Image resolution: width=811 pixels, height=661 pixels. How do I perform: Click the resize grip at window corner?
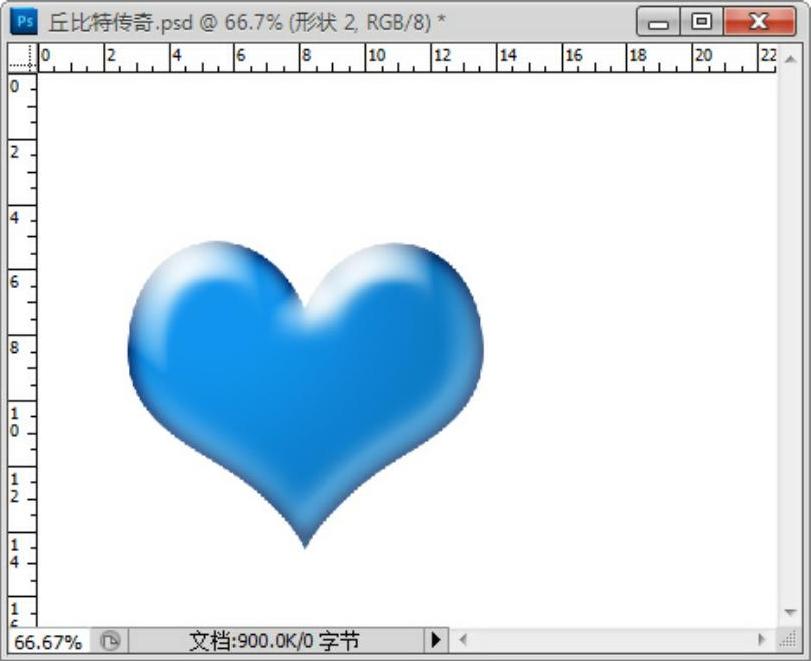(x=790, y=641)
